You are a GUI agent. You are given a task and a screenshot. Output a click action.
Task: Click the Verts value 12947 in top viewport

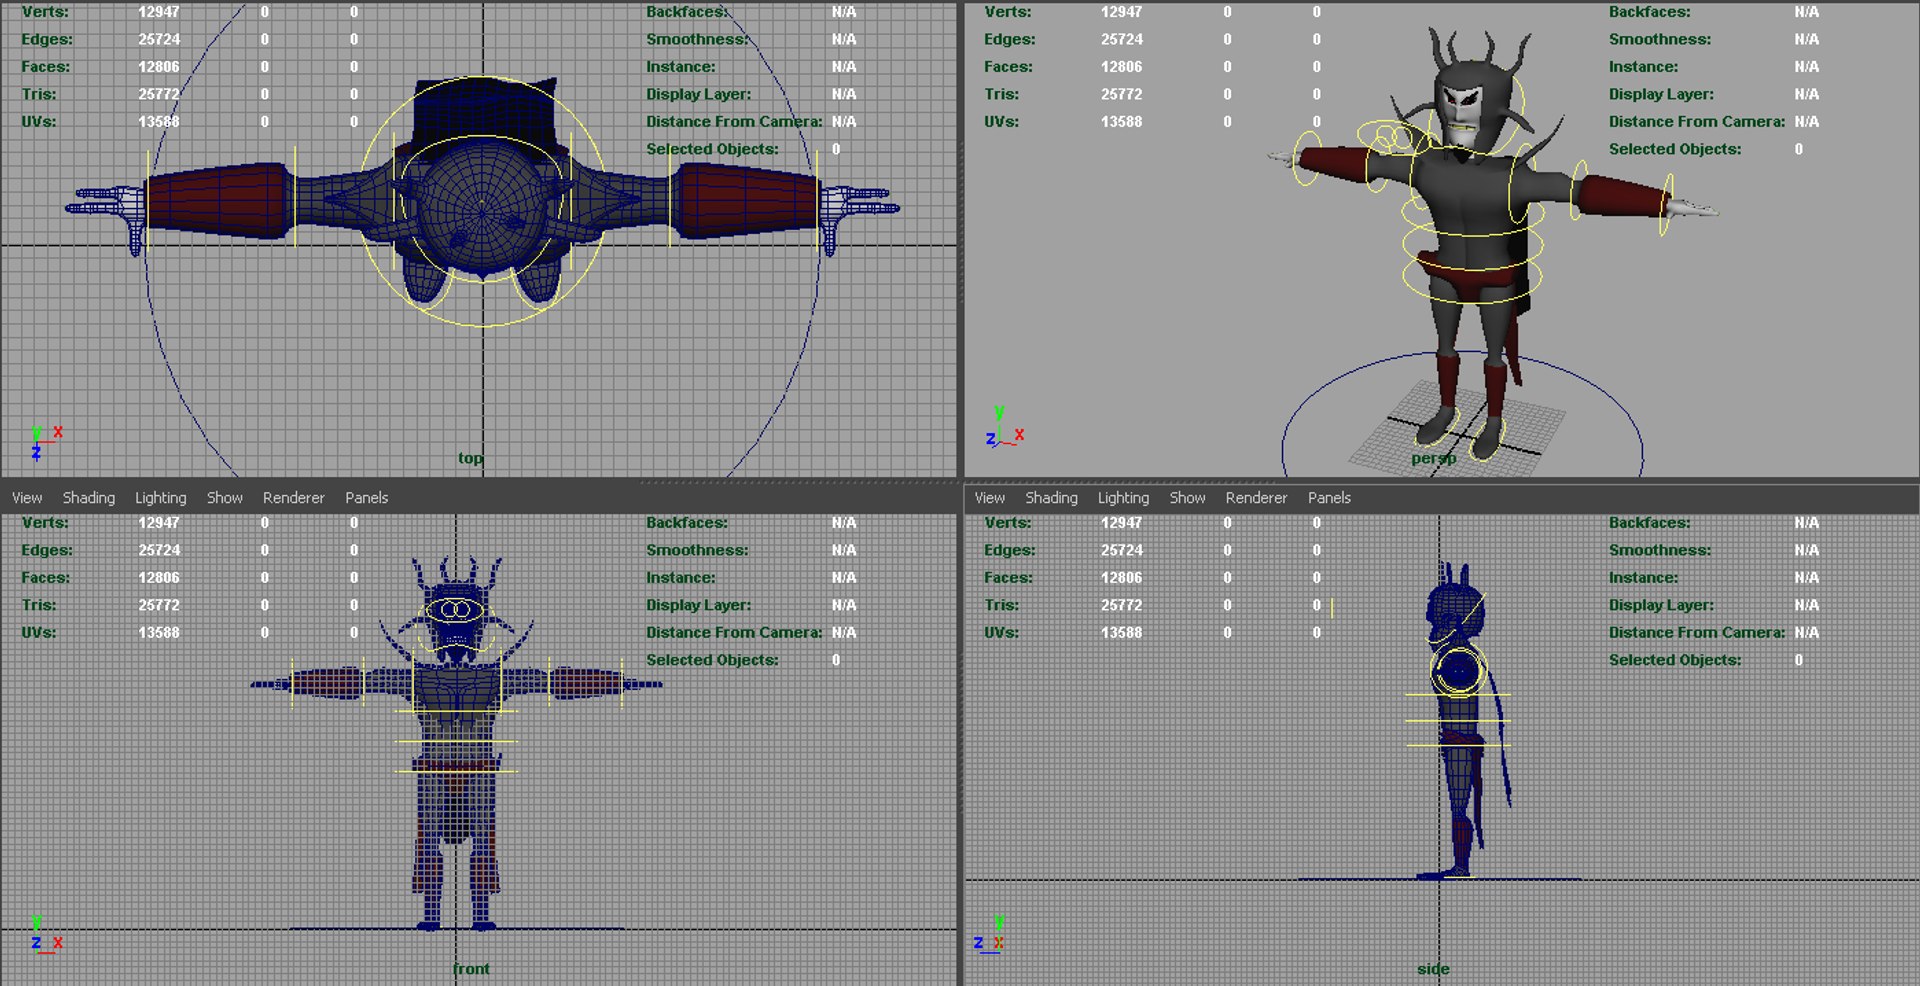tap(159, 12)
